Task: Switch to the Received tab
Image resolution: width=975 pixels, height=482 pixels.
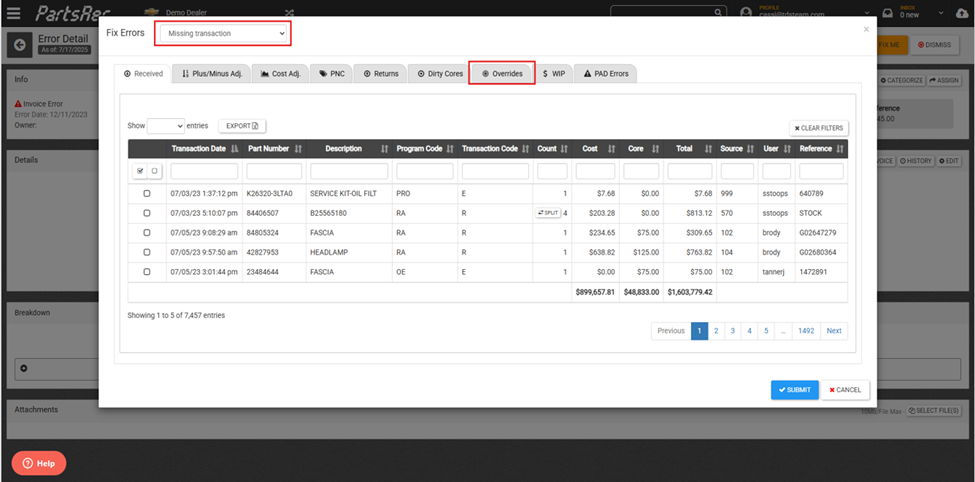Action: click(144, 73)
